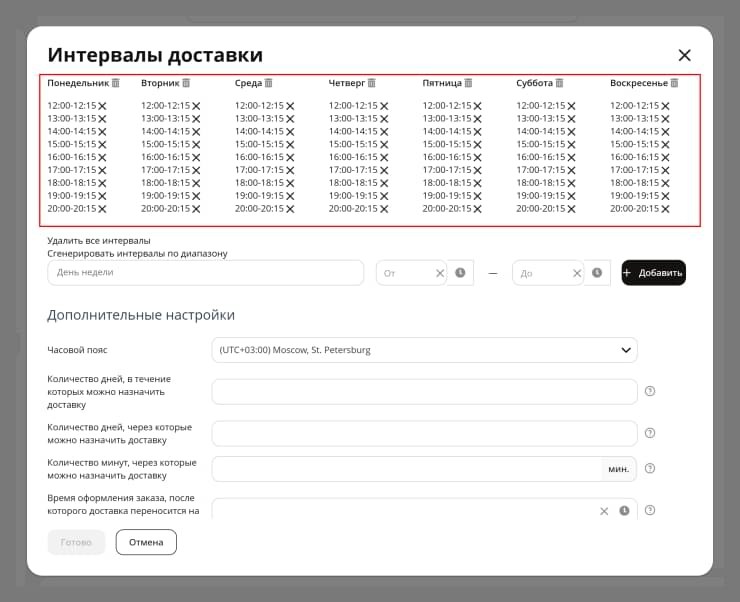Click the Готово button
Image resolution: width=740 pixels, height=602 pixels.
click(76, 542)
